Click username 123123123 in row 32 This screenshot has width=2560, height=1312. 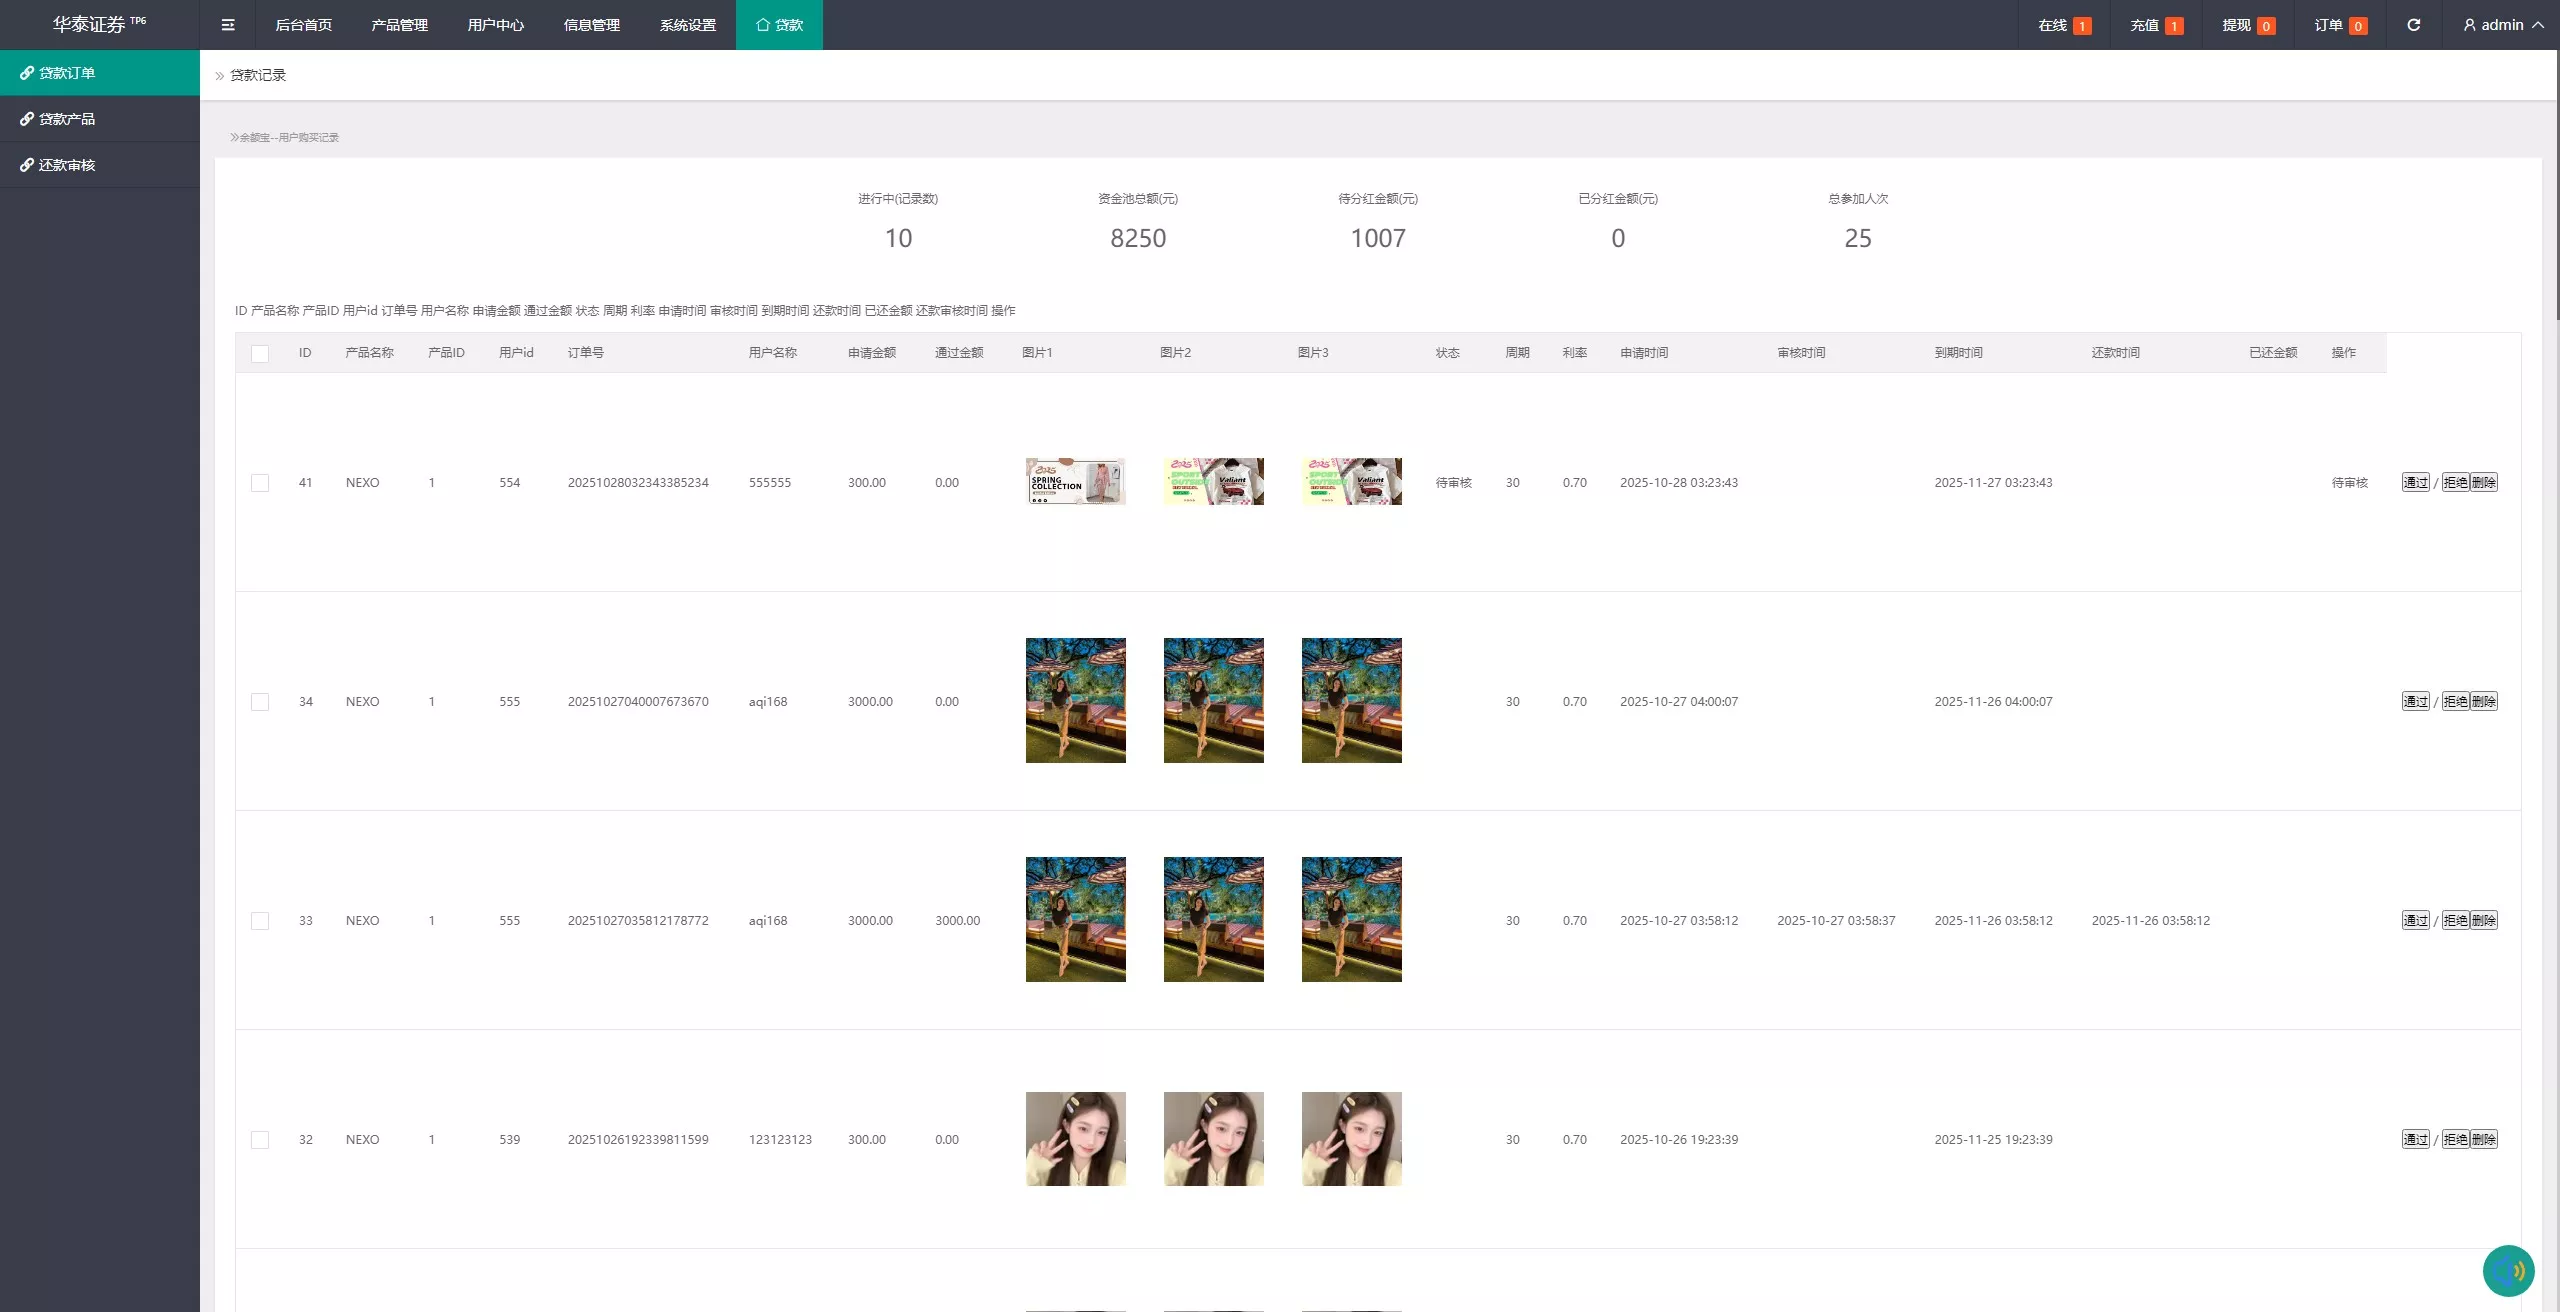780,1140
